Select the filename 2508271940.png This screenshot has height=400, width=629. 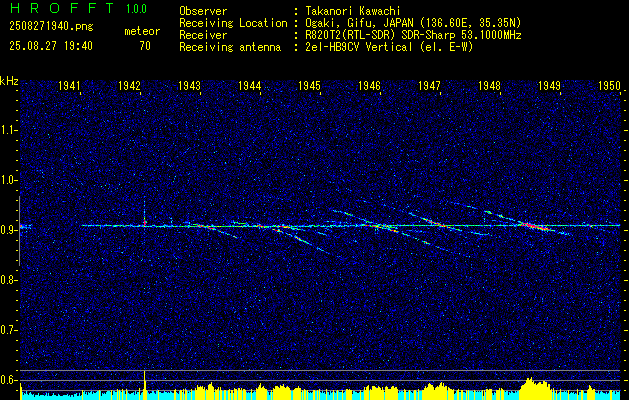point(51,26)
